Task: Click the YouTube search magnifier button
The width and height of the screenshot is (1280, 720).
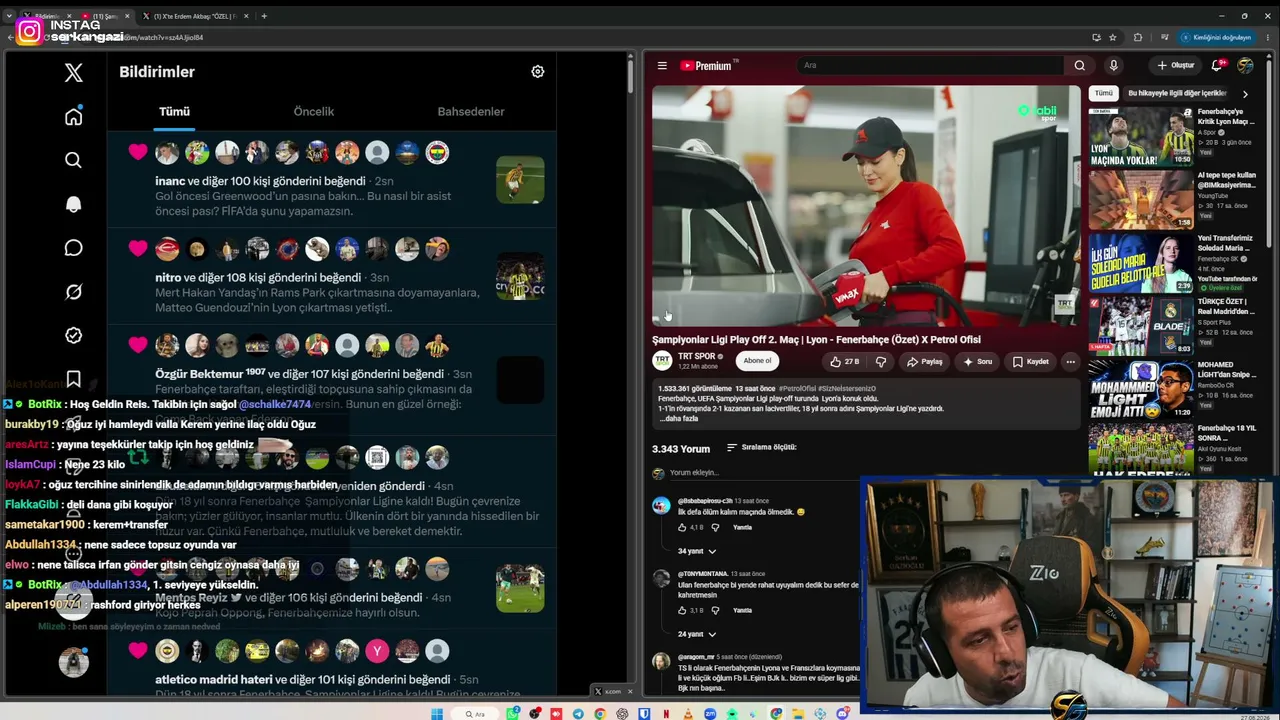Action: pos(1079,66)
